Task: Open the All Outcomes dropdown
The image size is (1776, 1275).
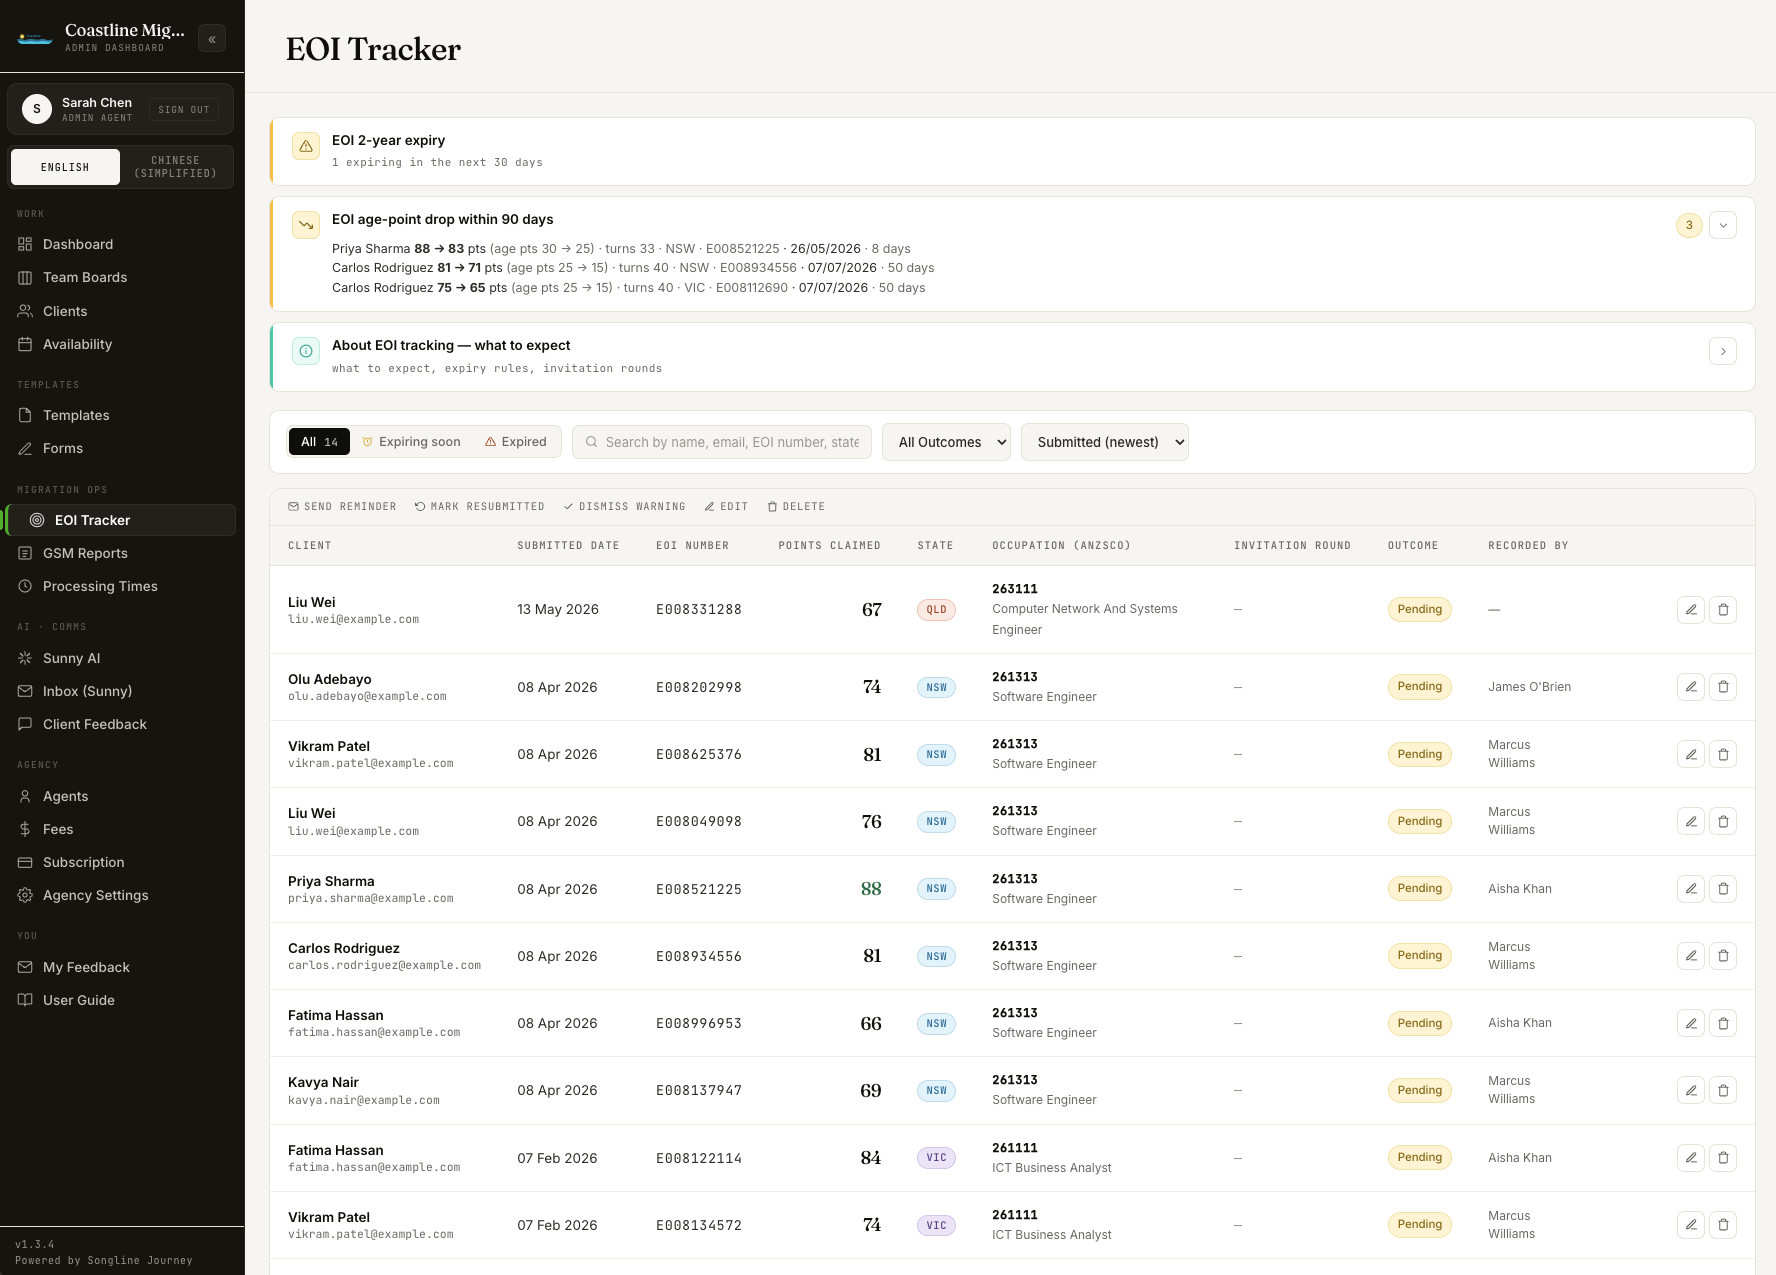Action: point(946,442)
